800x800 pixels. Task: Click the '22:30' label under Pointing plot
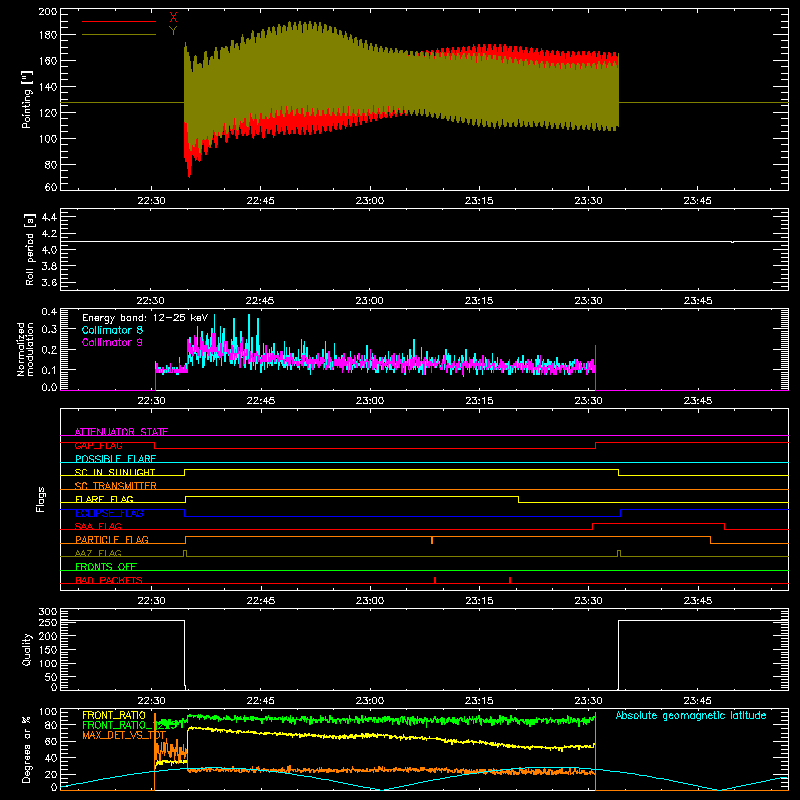(x=152, y=201)
